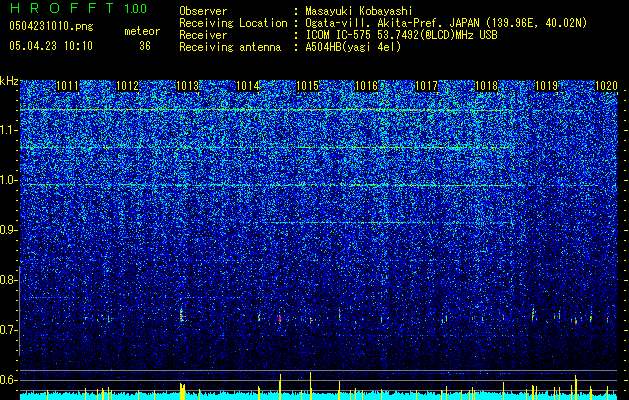Click the 'Observer' field label
The height and width of the screenshot is (400, 629).
pos(203,11)
